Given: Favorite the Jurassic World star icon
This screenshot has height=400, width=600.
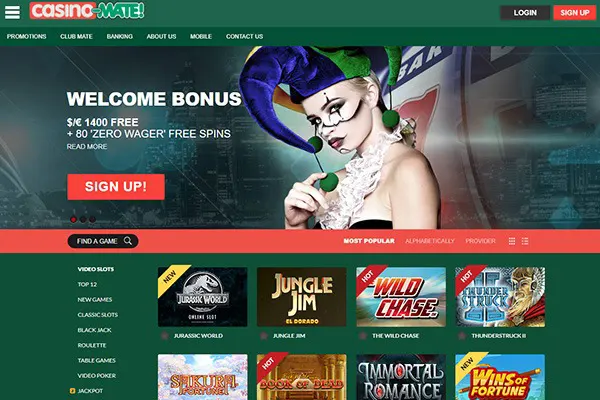Looking at the screenshot, I should pos(165,336).
